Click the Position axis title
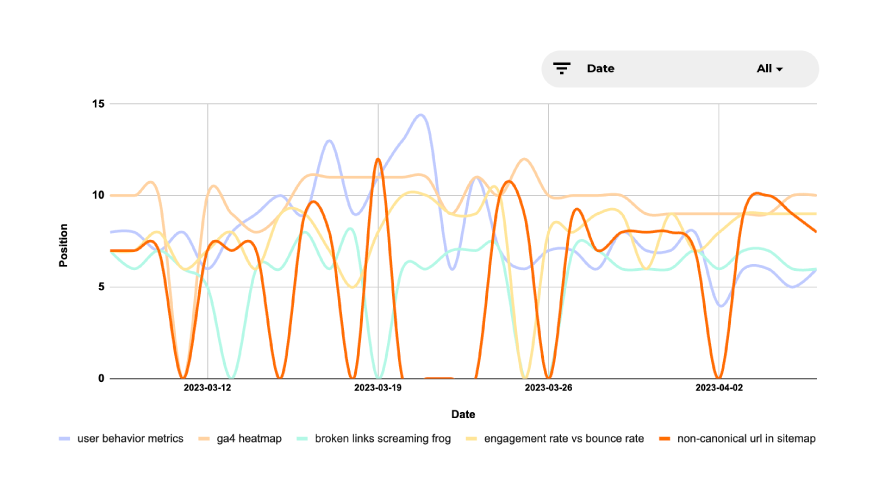Viewport: 891px width, 501px height. click(63, 245)
